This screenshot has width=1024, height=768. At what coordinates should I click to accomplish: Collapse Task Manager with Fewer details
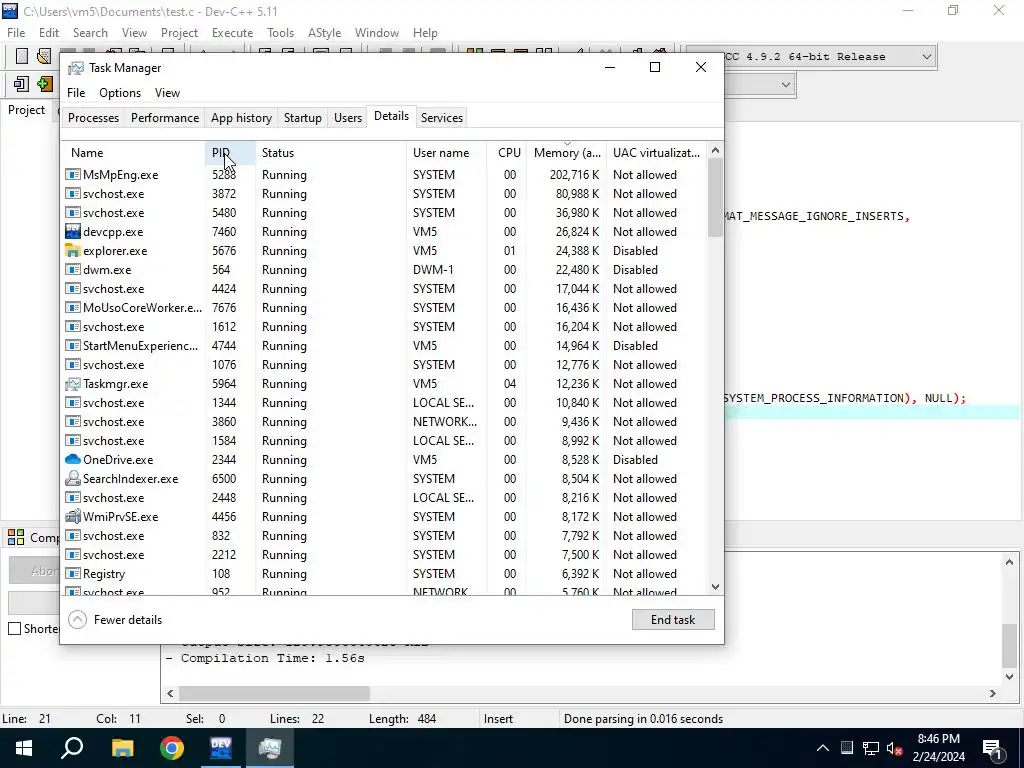pyautogui.click(x=115, y=620)
